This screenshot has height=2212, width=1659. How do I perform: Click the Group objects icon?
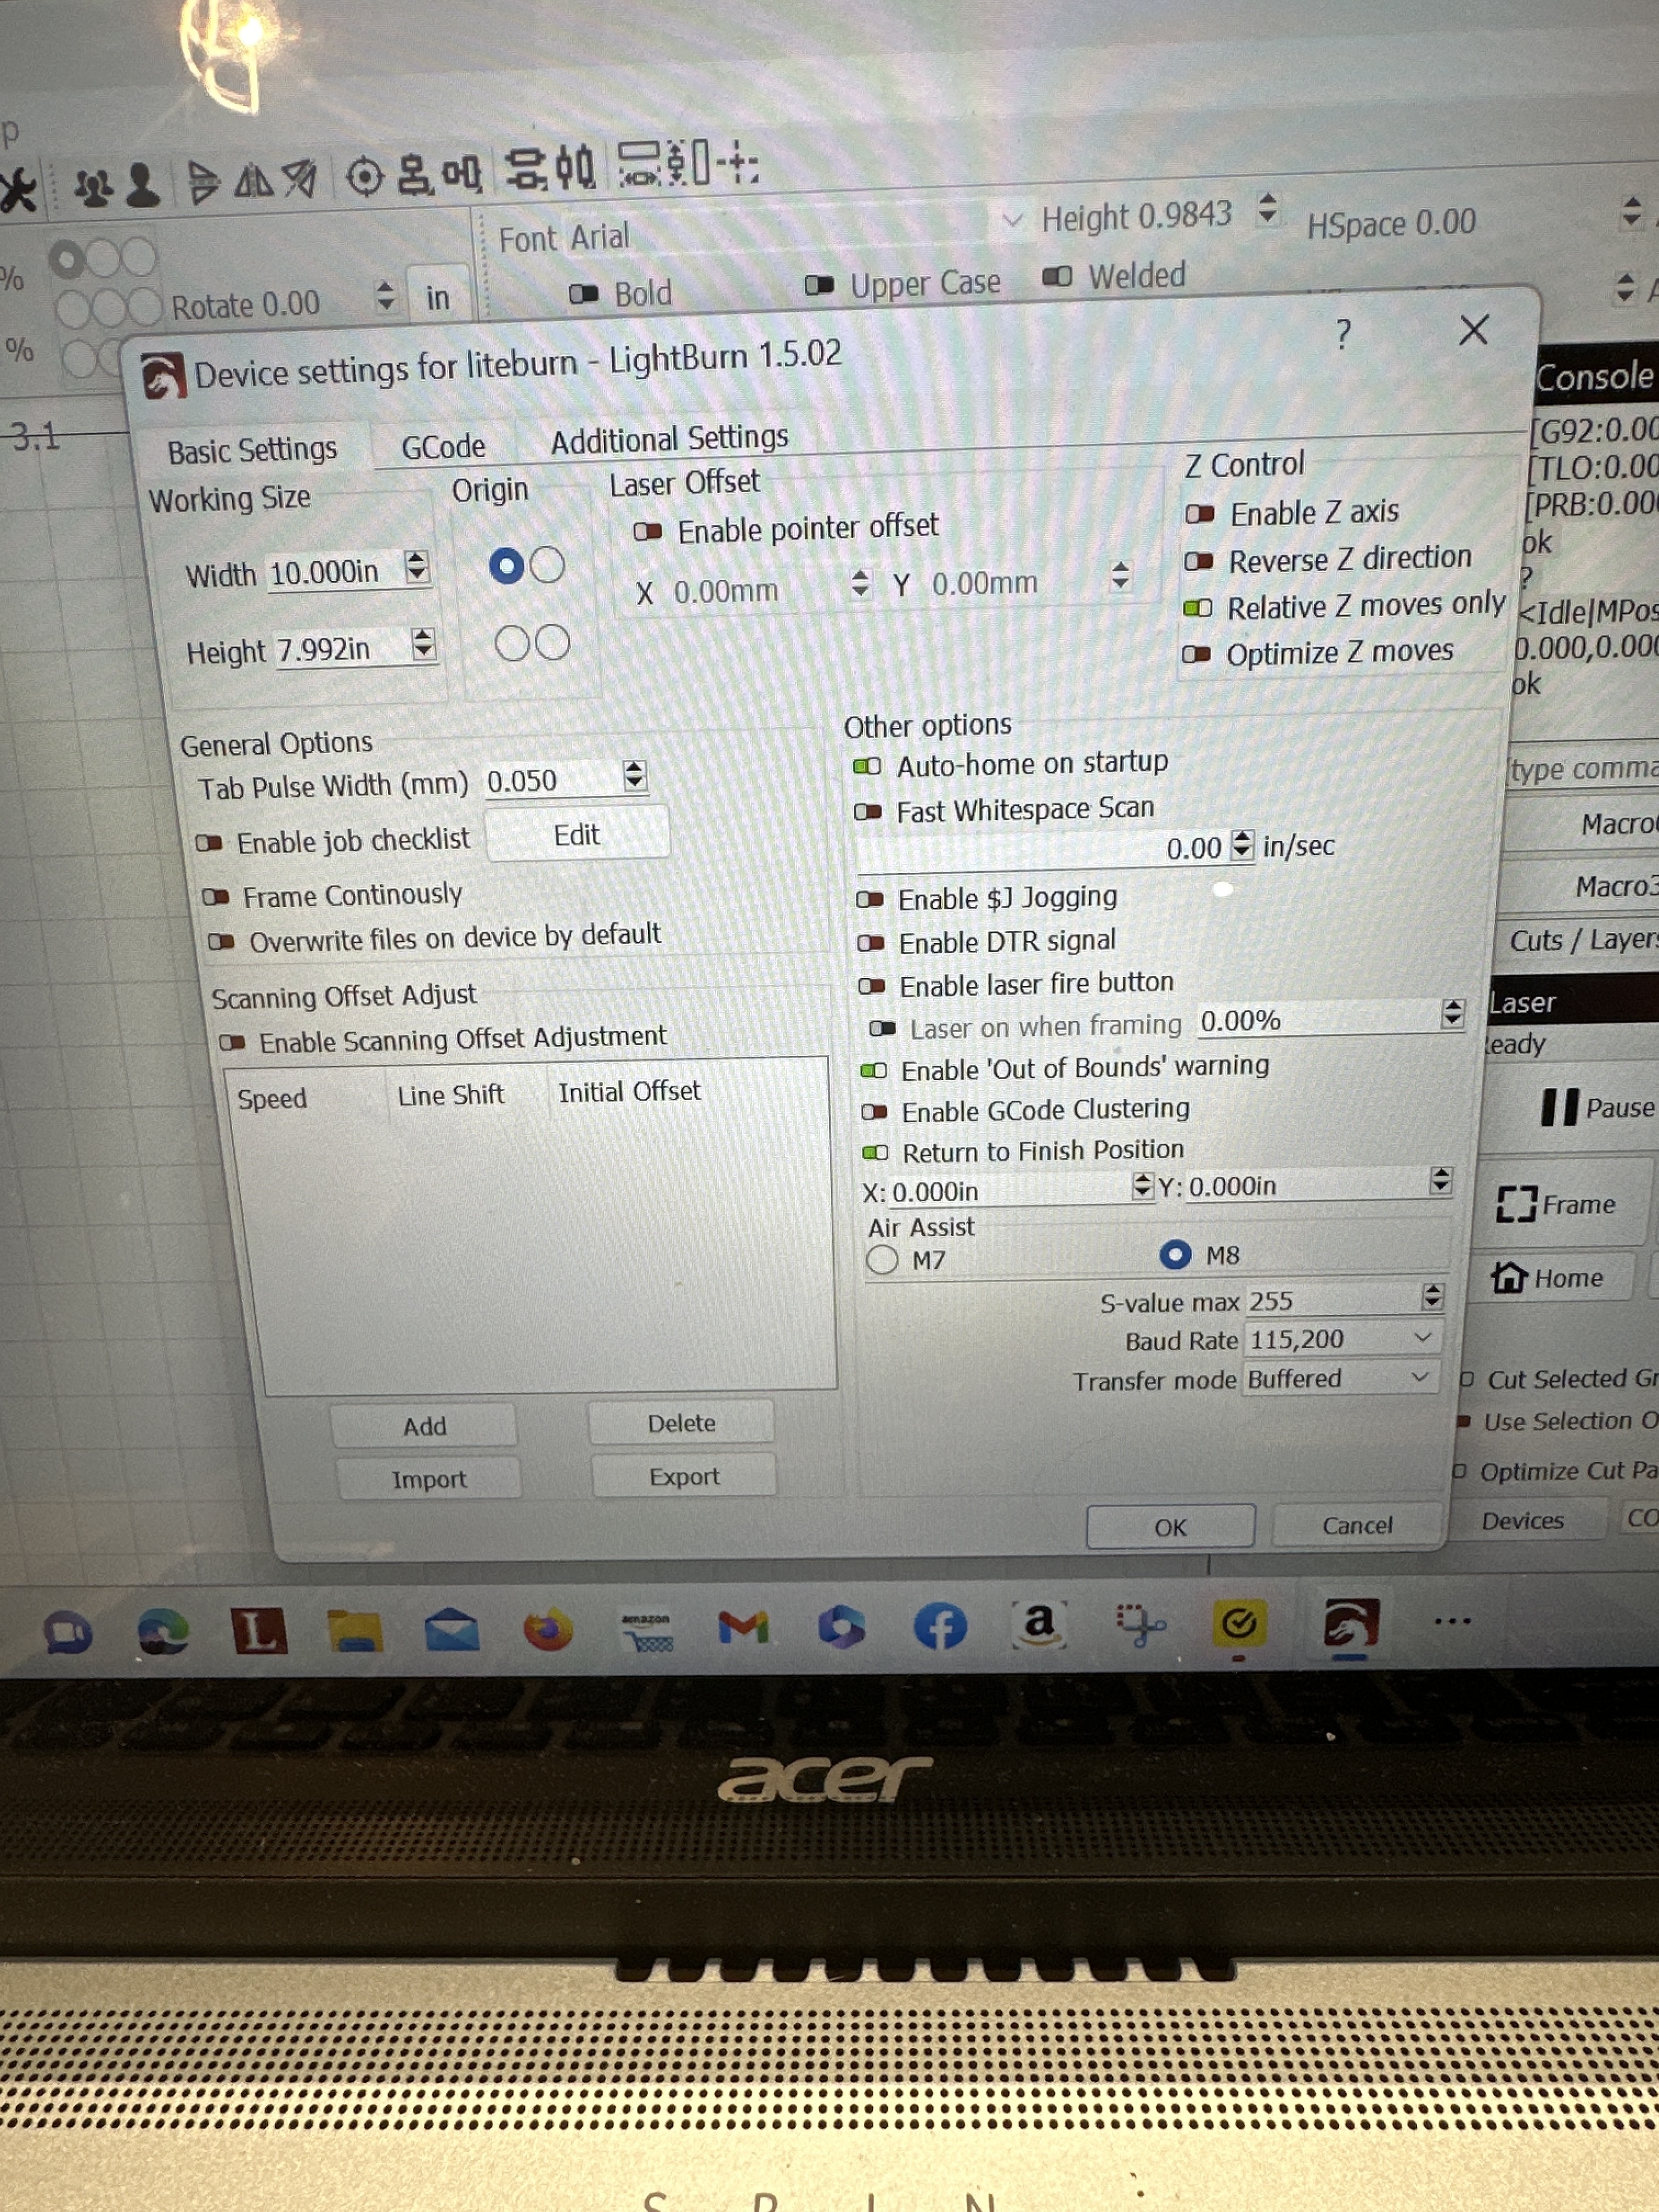pyautogui.click(x=94, y=187)
